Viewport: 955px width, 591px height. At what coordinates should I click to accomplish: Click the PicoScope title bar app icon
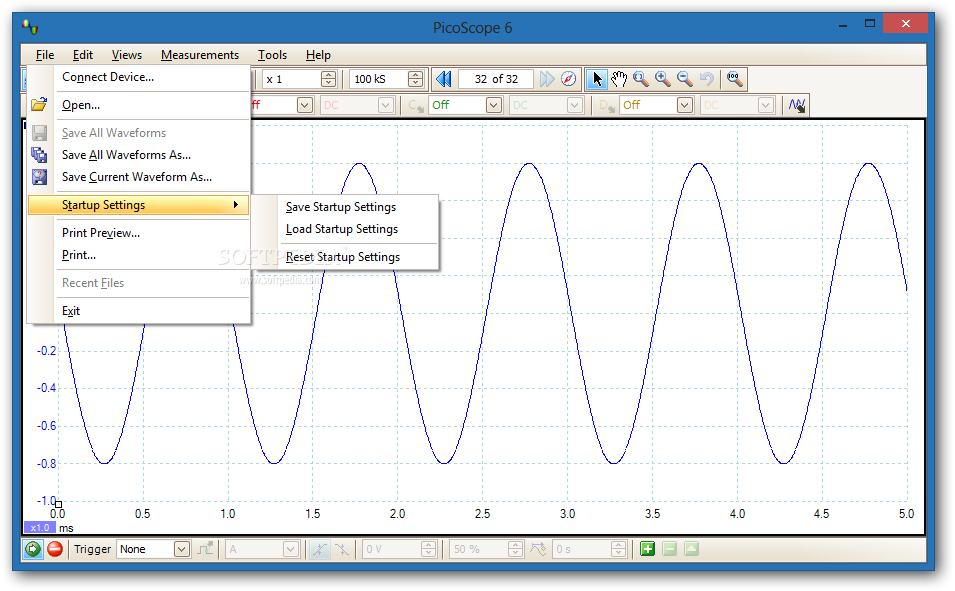pos(30,27)
